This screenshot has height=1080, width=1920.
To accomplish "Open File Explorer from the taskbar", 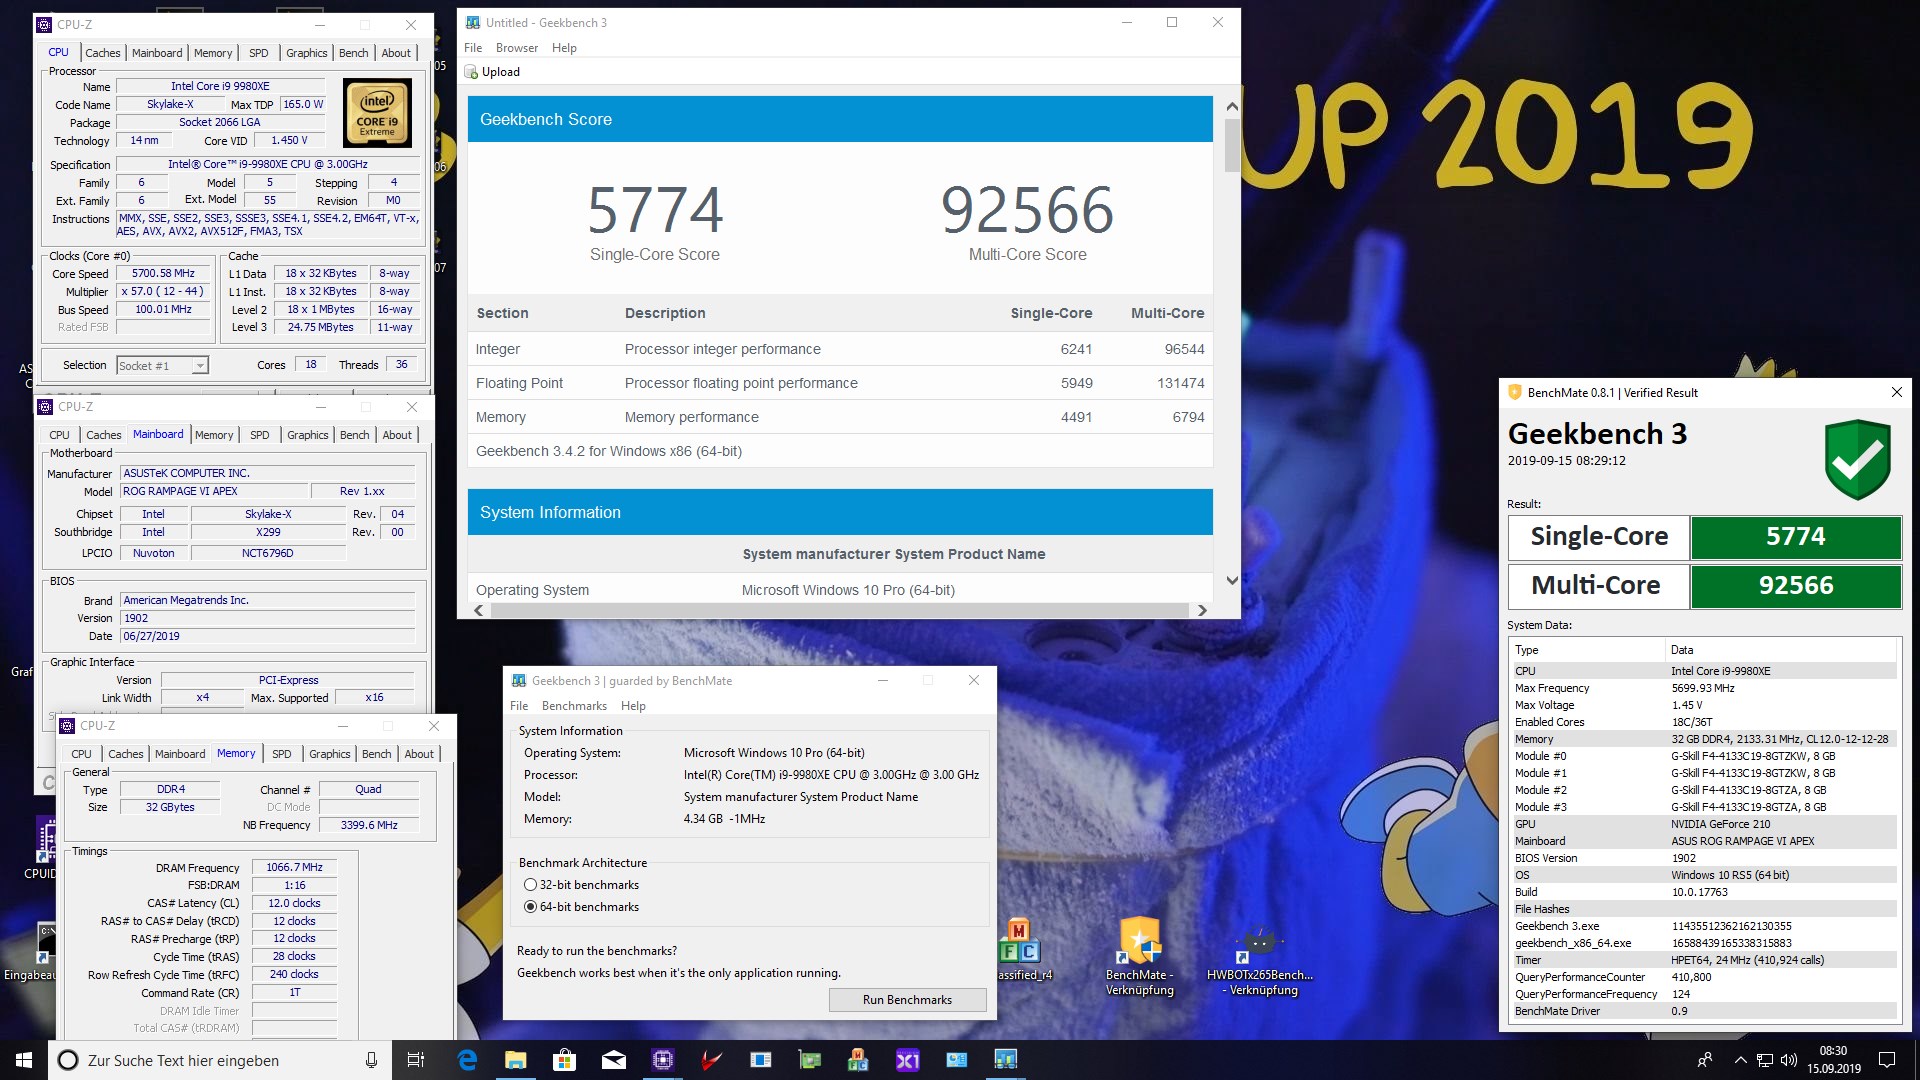I will point(516,1060).
